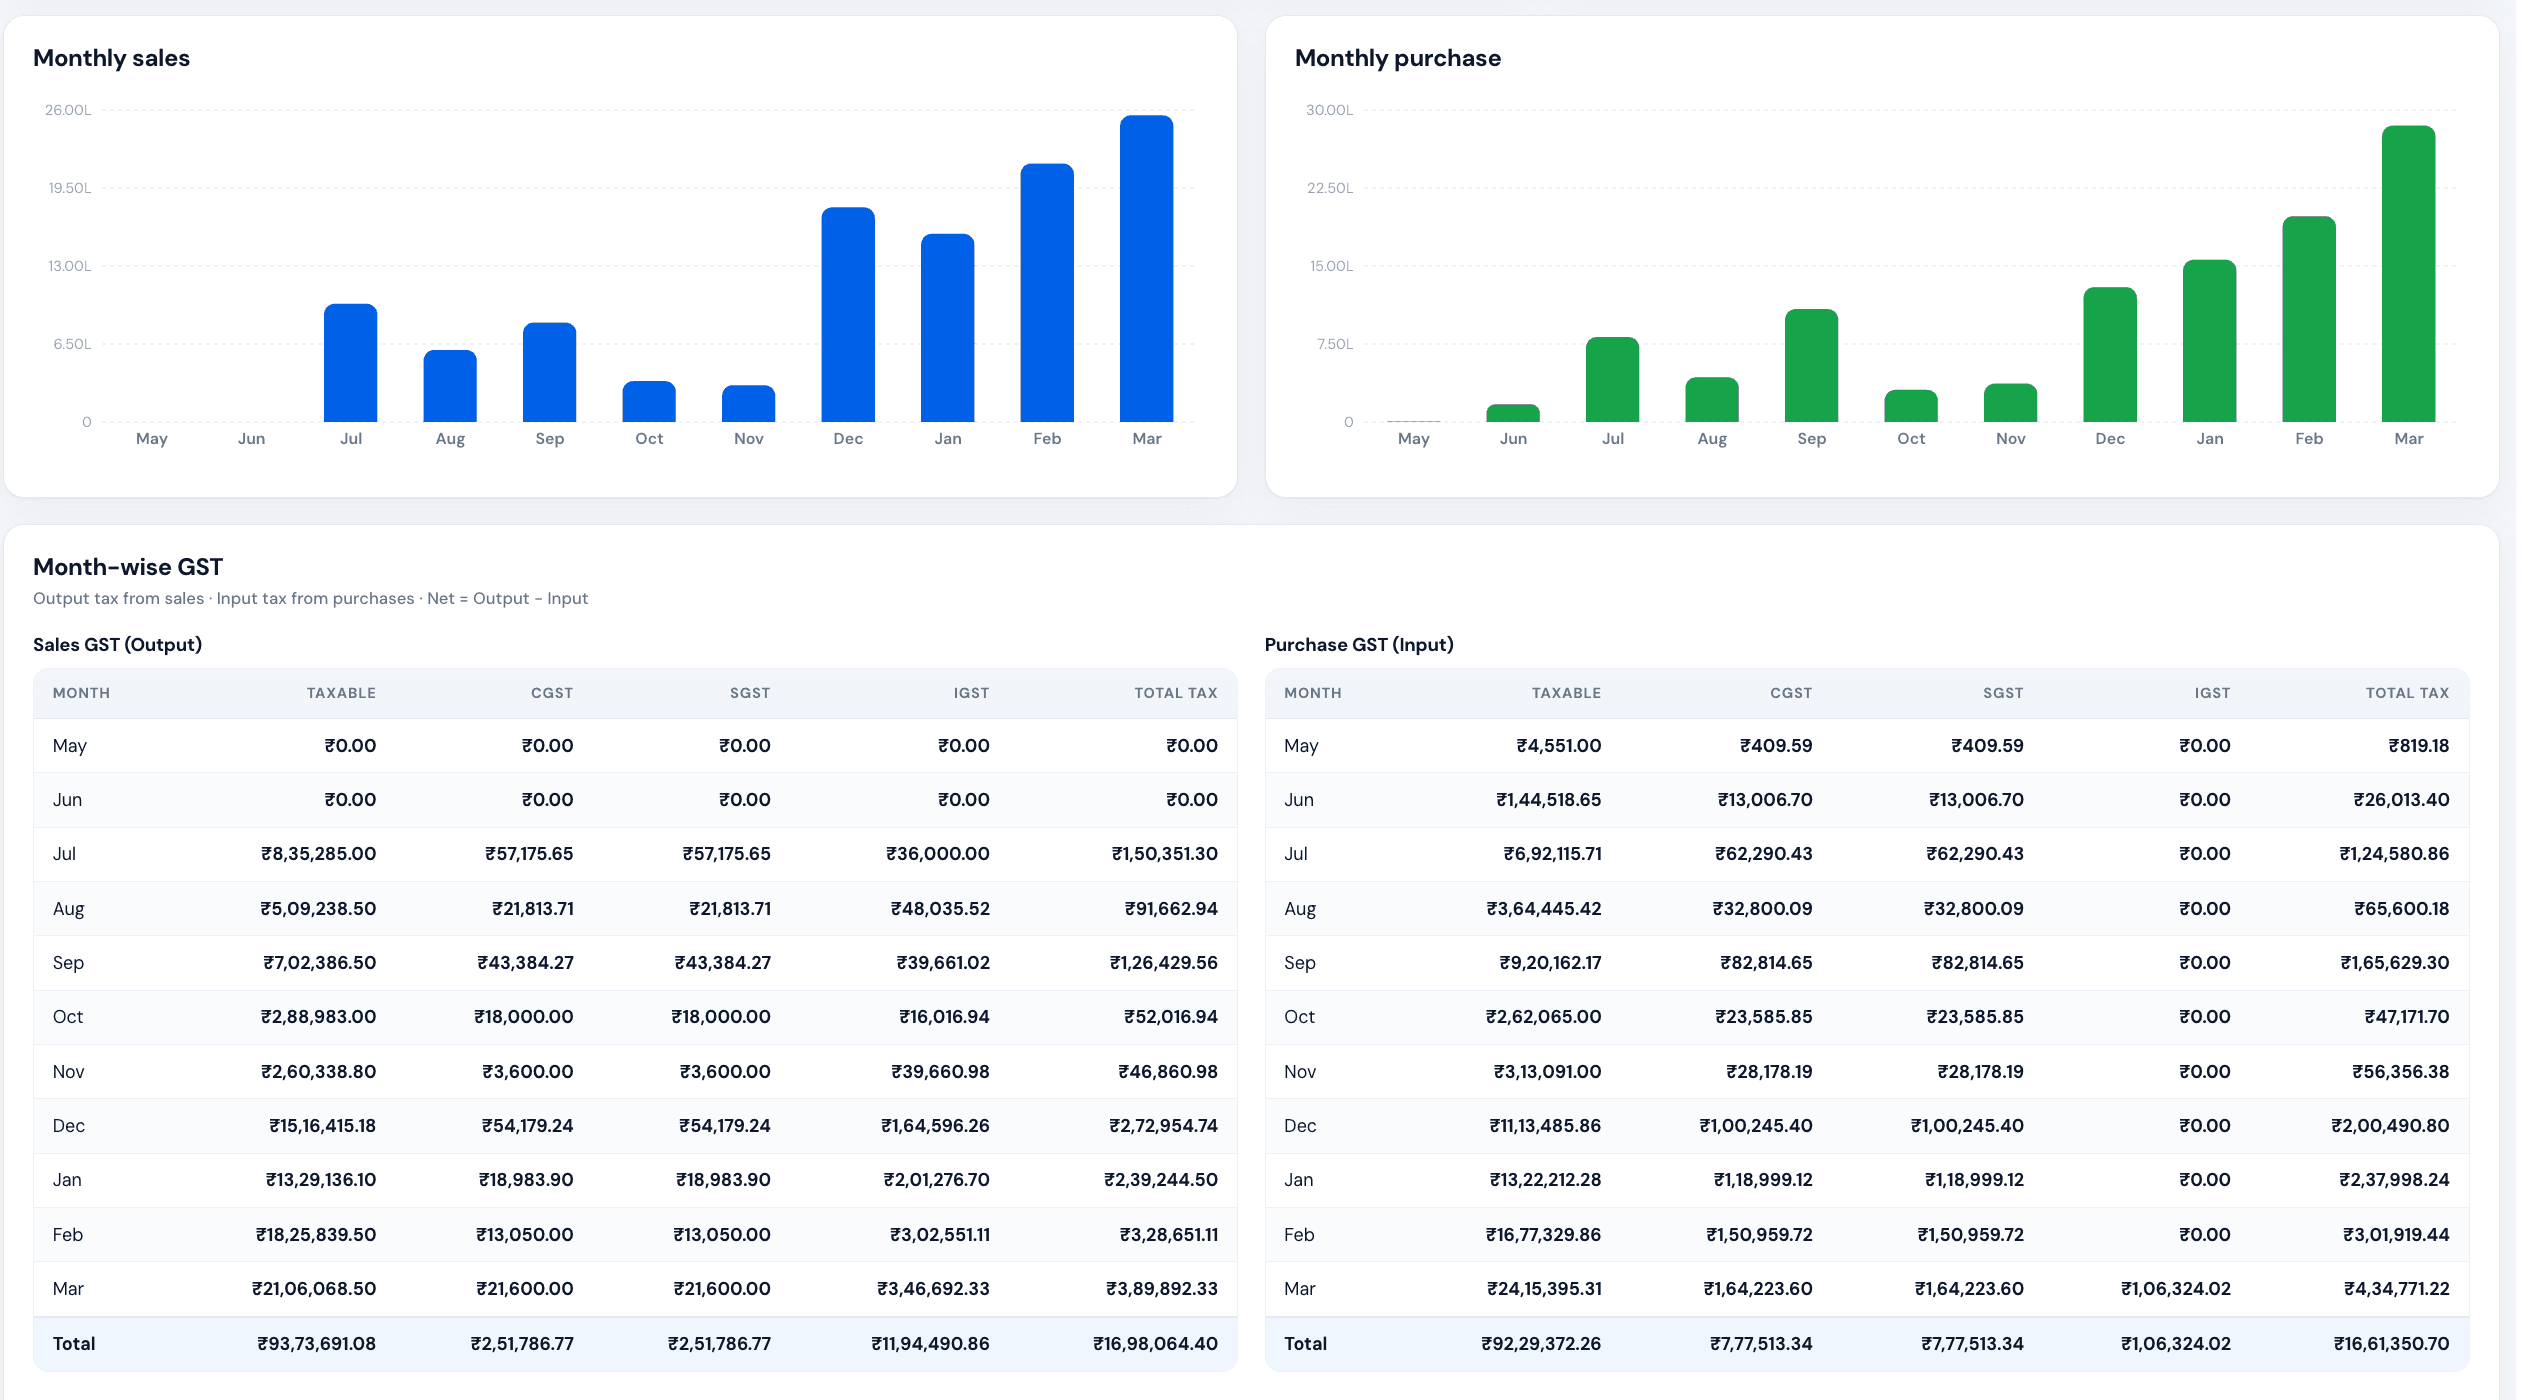2524x1400 pixels.
Task: Click MONTH header in Purchase GST table
Action: (x=1313, y=693)
